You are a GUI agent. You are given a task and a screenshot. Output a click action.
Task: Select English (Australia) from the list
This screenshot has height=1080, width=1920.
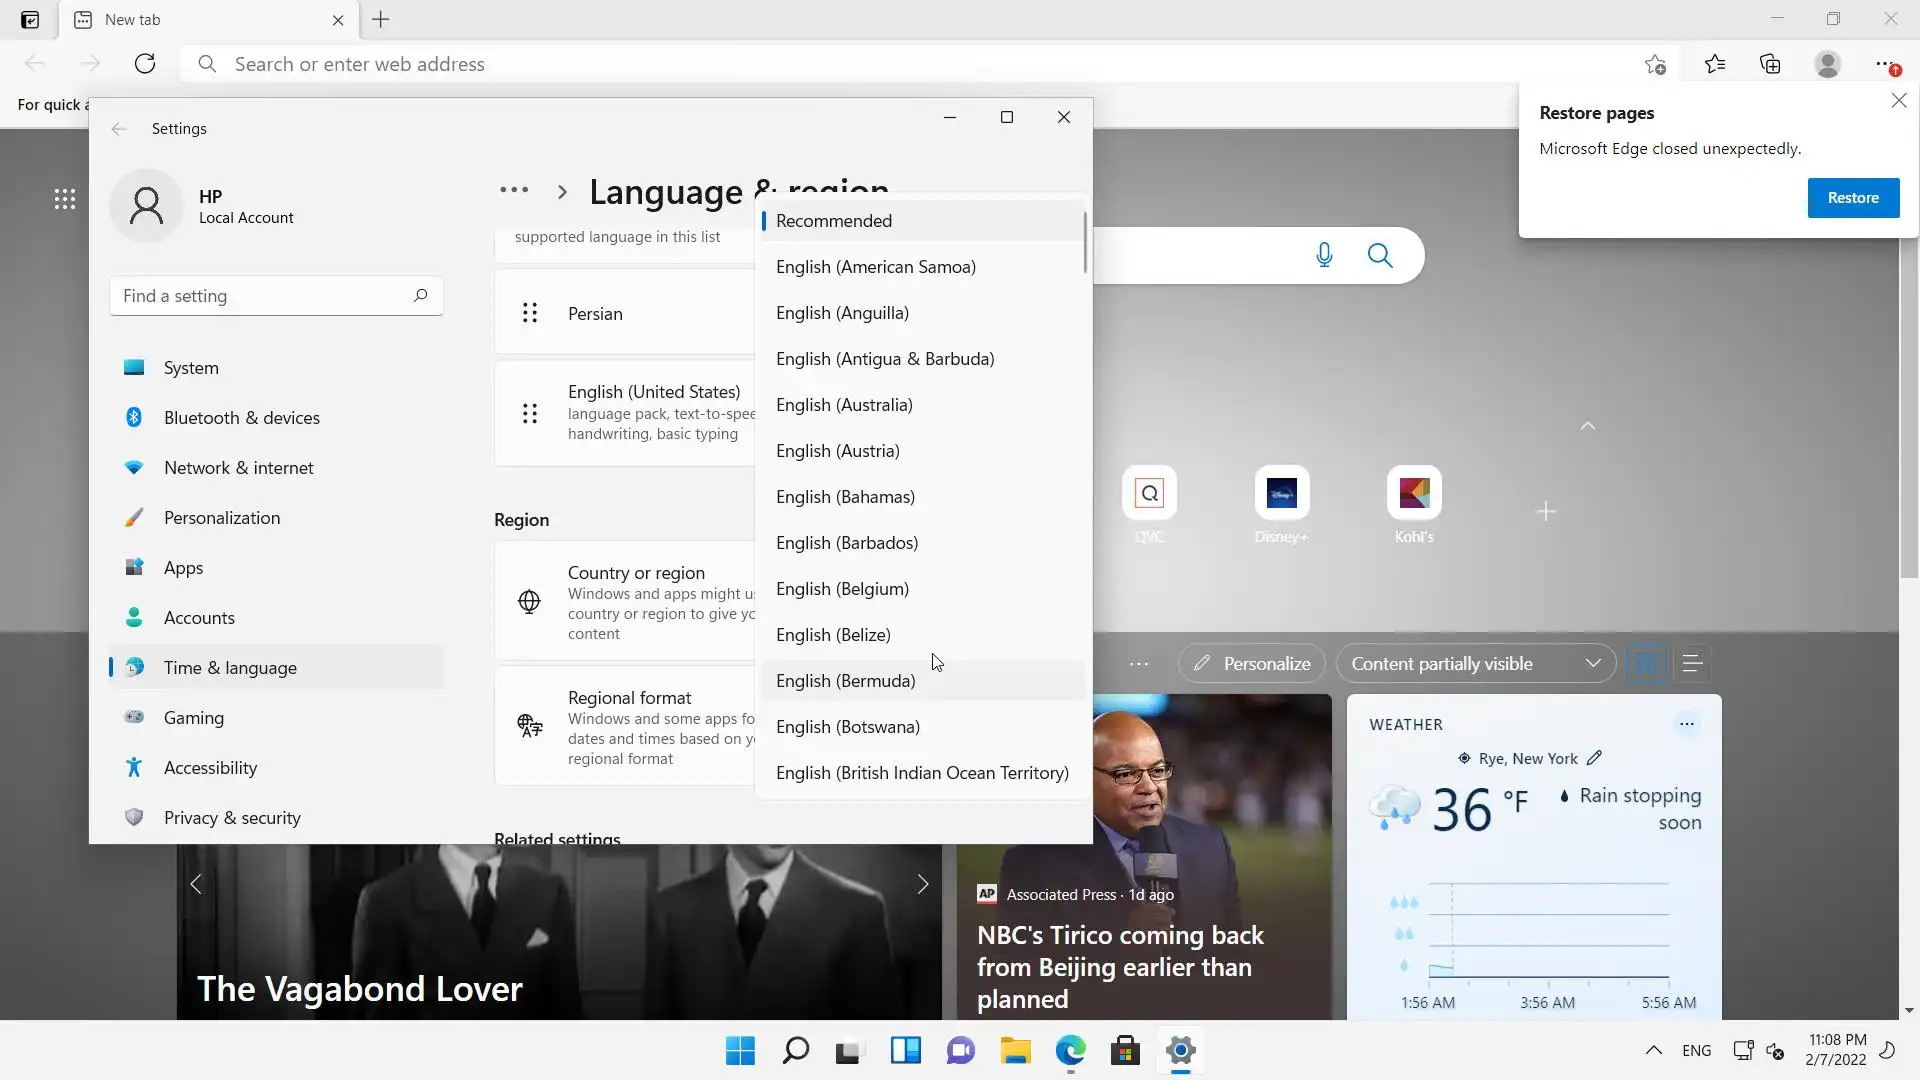point(844,405)
